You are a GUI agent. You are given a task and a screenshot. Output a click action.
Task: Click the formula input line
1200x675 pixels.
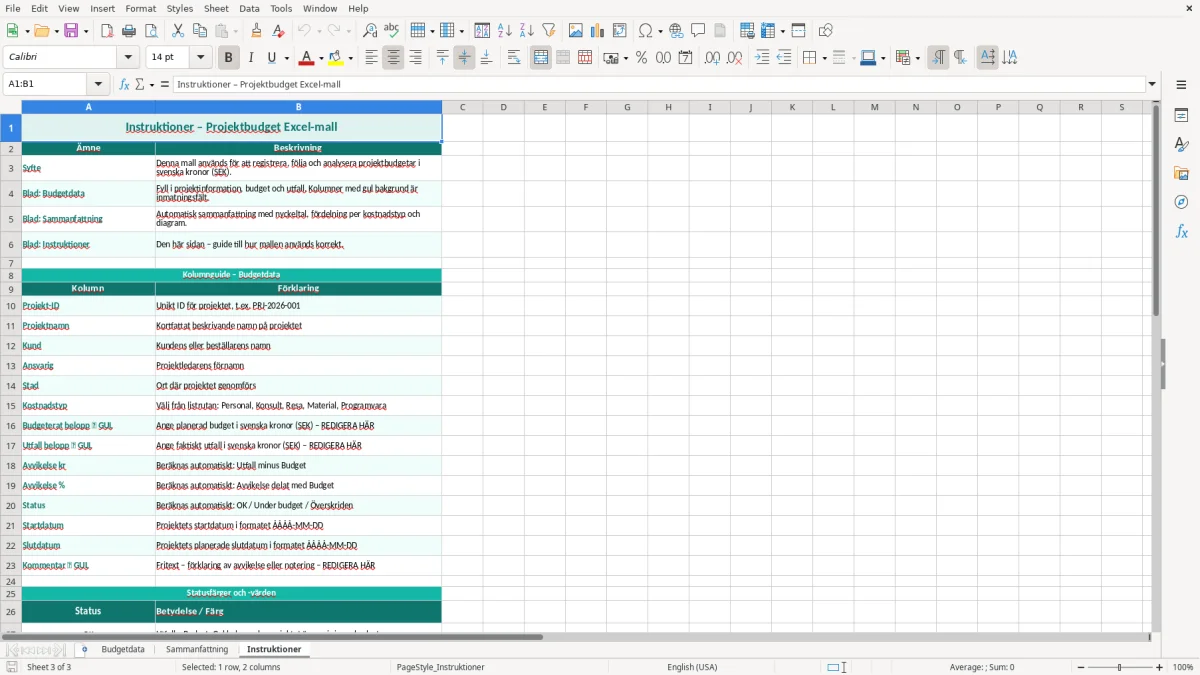point(659,84)
